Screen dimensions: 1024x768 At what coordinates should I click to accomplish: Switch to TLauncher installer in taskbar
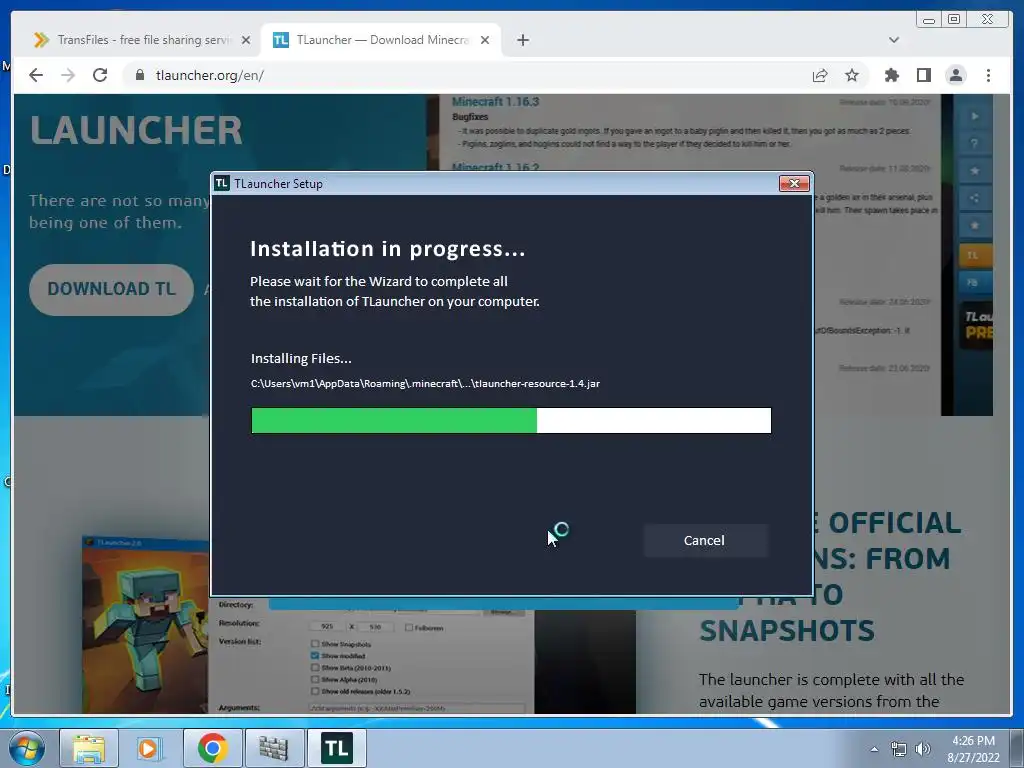336,748
